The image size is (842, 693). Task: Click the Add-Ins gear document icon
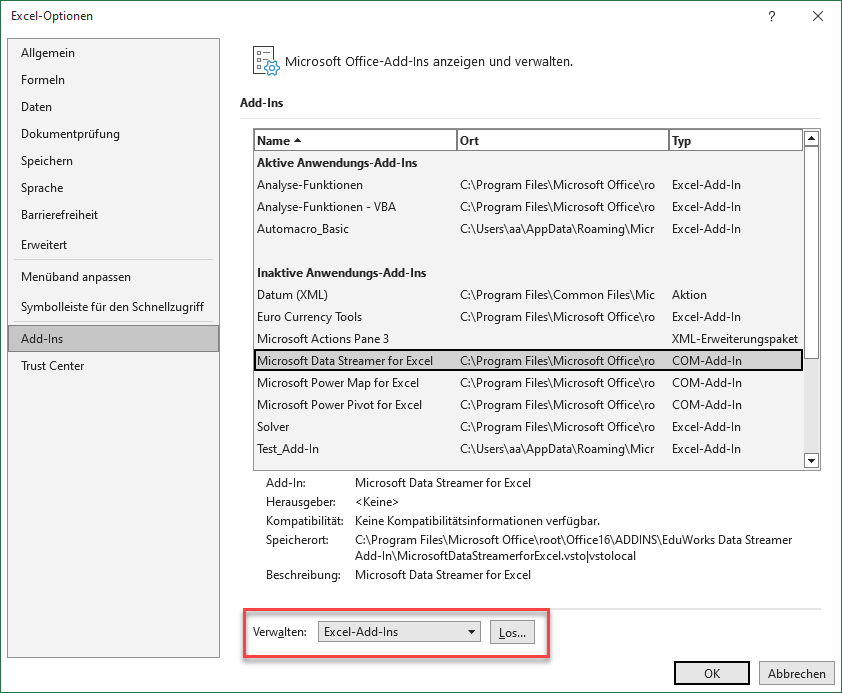266,61
